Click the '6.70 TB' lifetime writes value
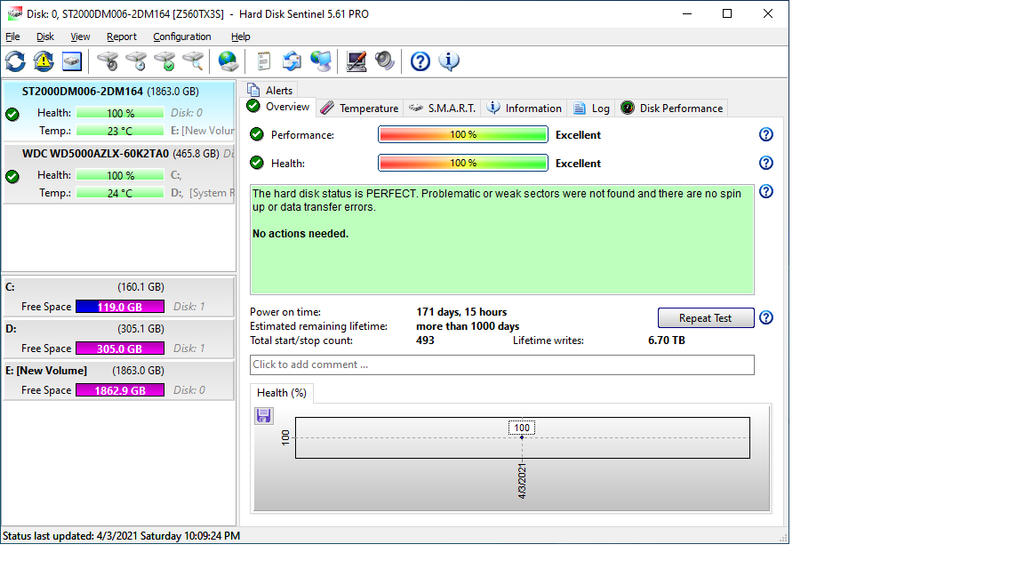Viewport: 1024px width, 576px height. pyautogui.click(x=666, y=340)
